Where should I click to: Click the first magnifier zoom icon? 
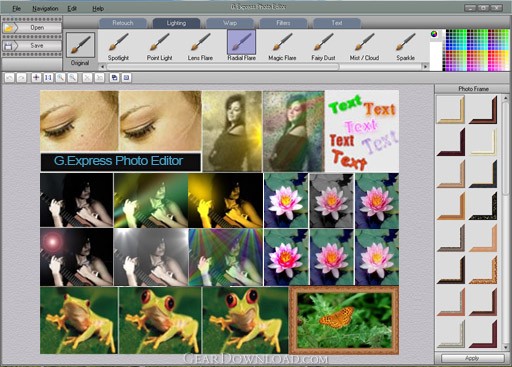click(x=60, y=78)
